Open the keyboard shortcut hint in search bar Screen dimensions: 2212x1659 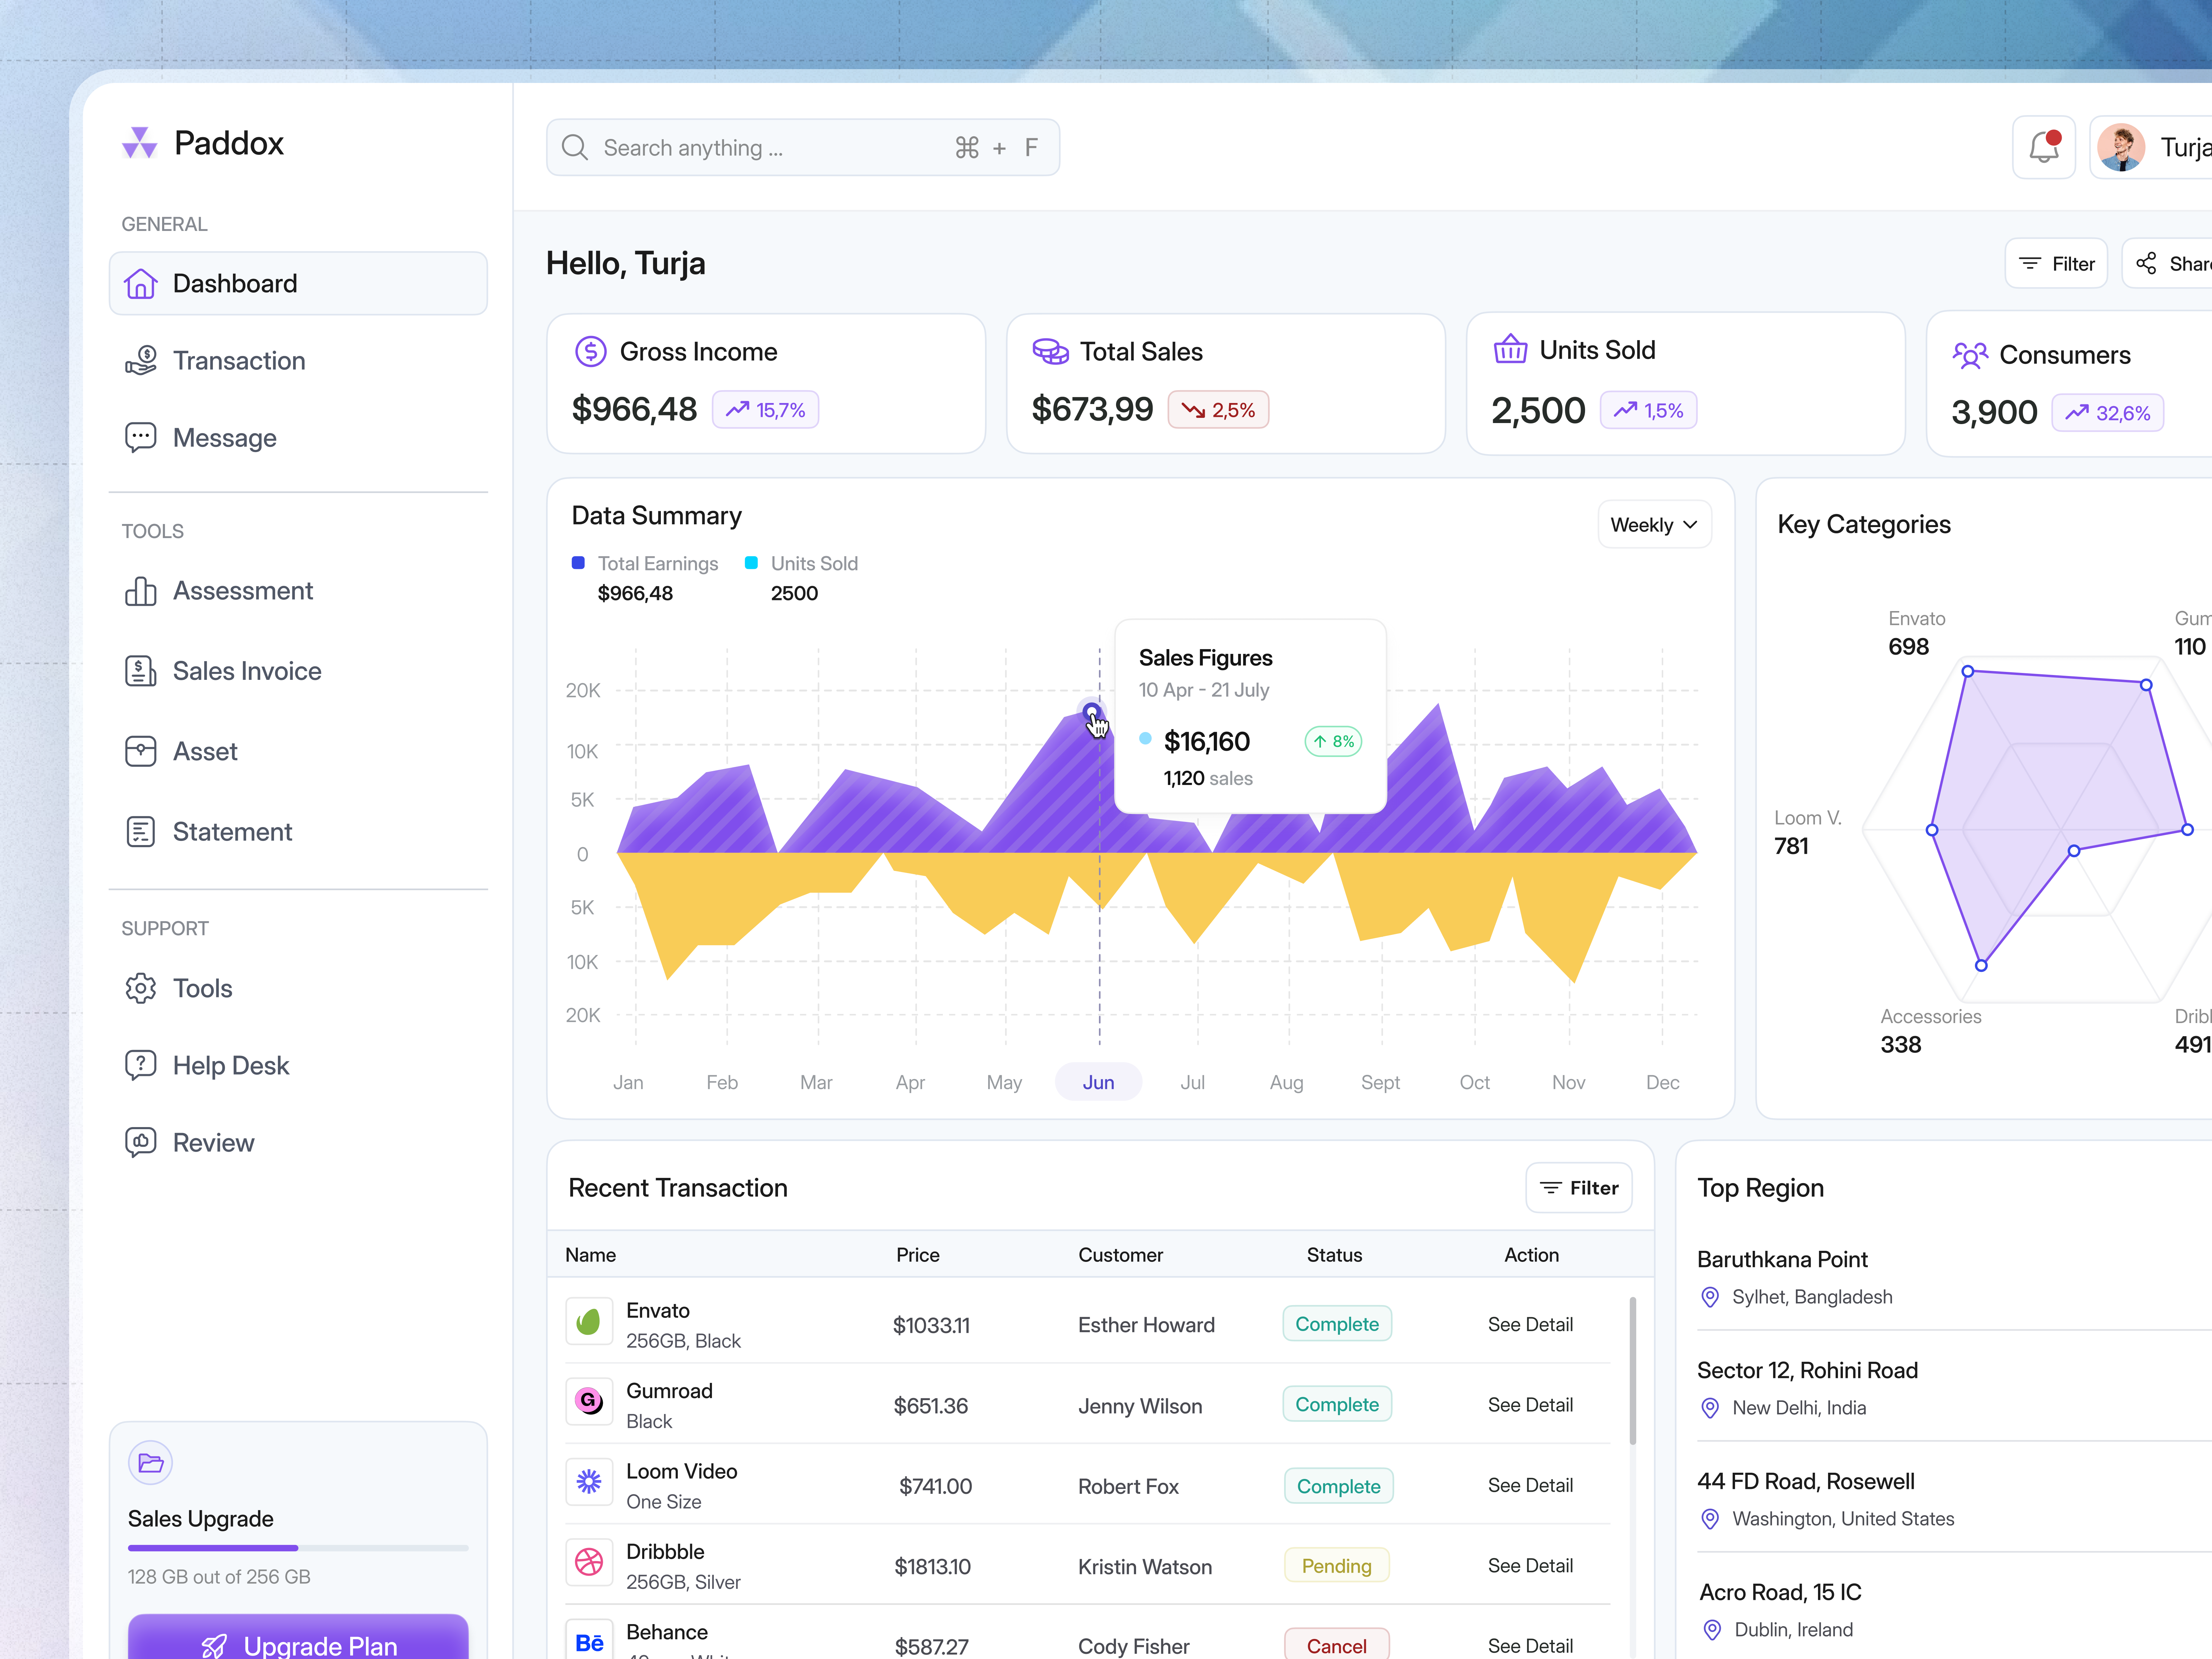(x=998, y=147)
